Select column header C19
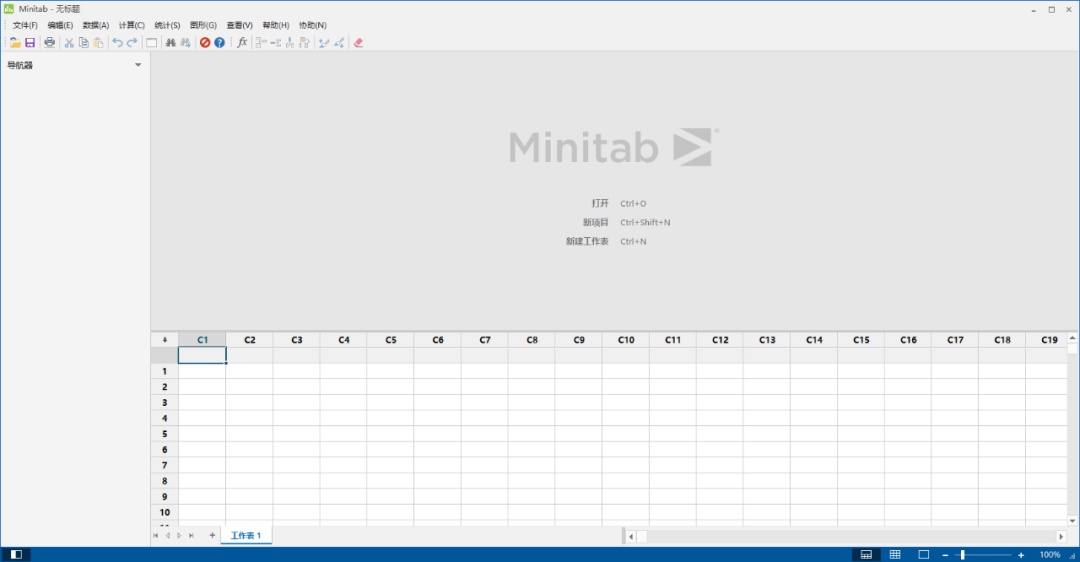 tap(1046, 340)
